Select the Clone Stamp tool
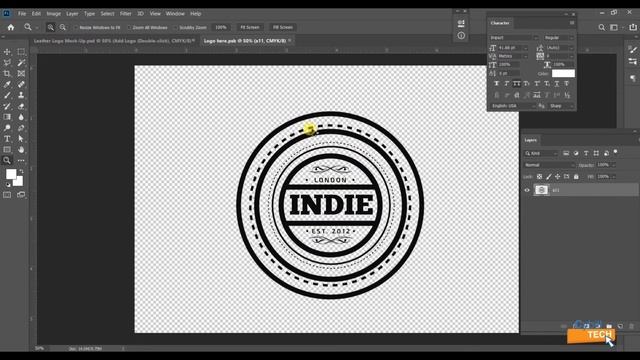 (x=21, y=95)
